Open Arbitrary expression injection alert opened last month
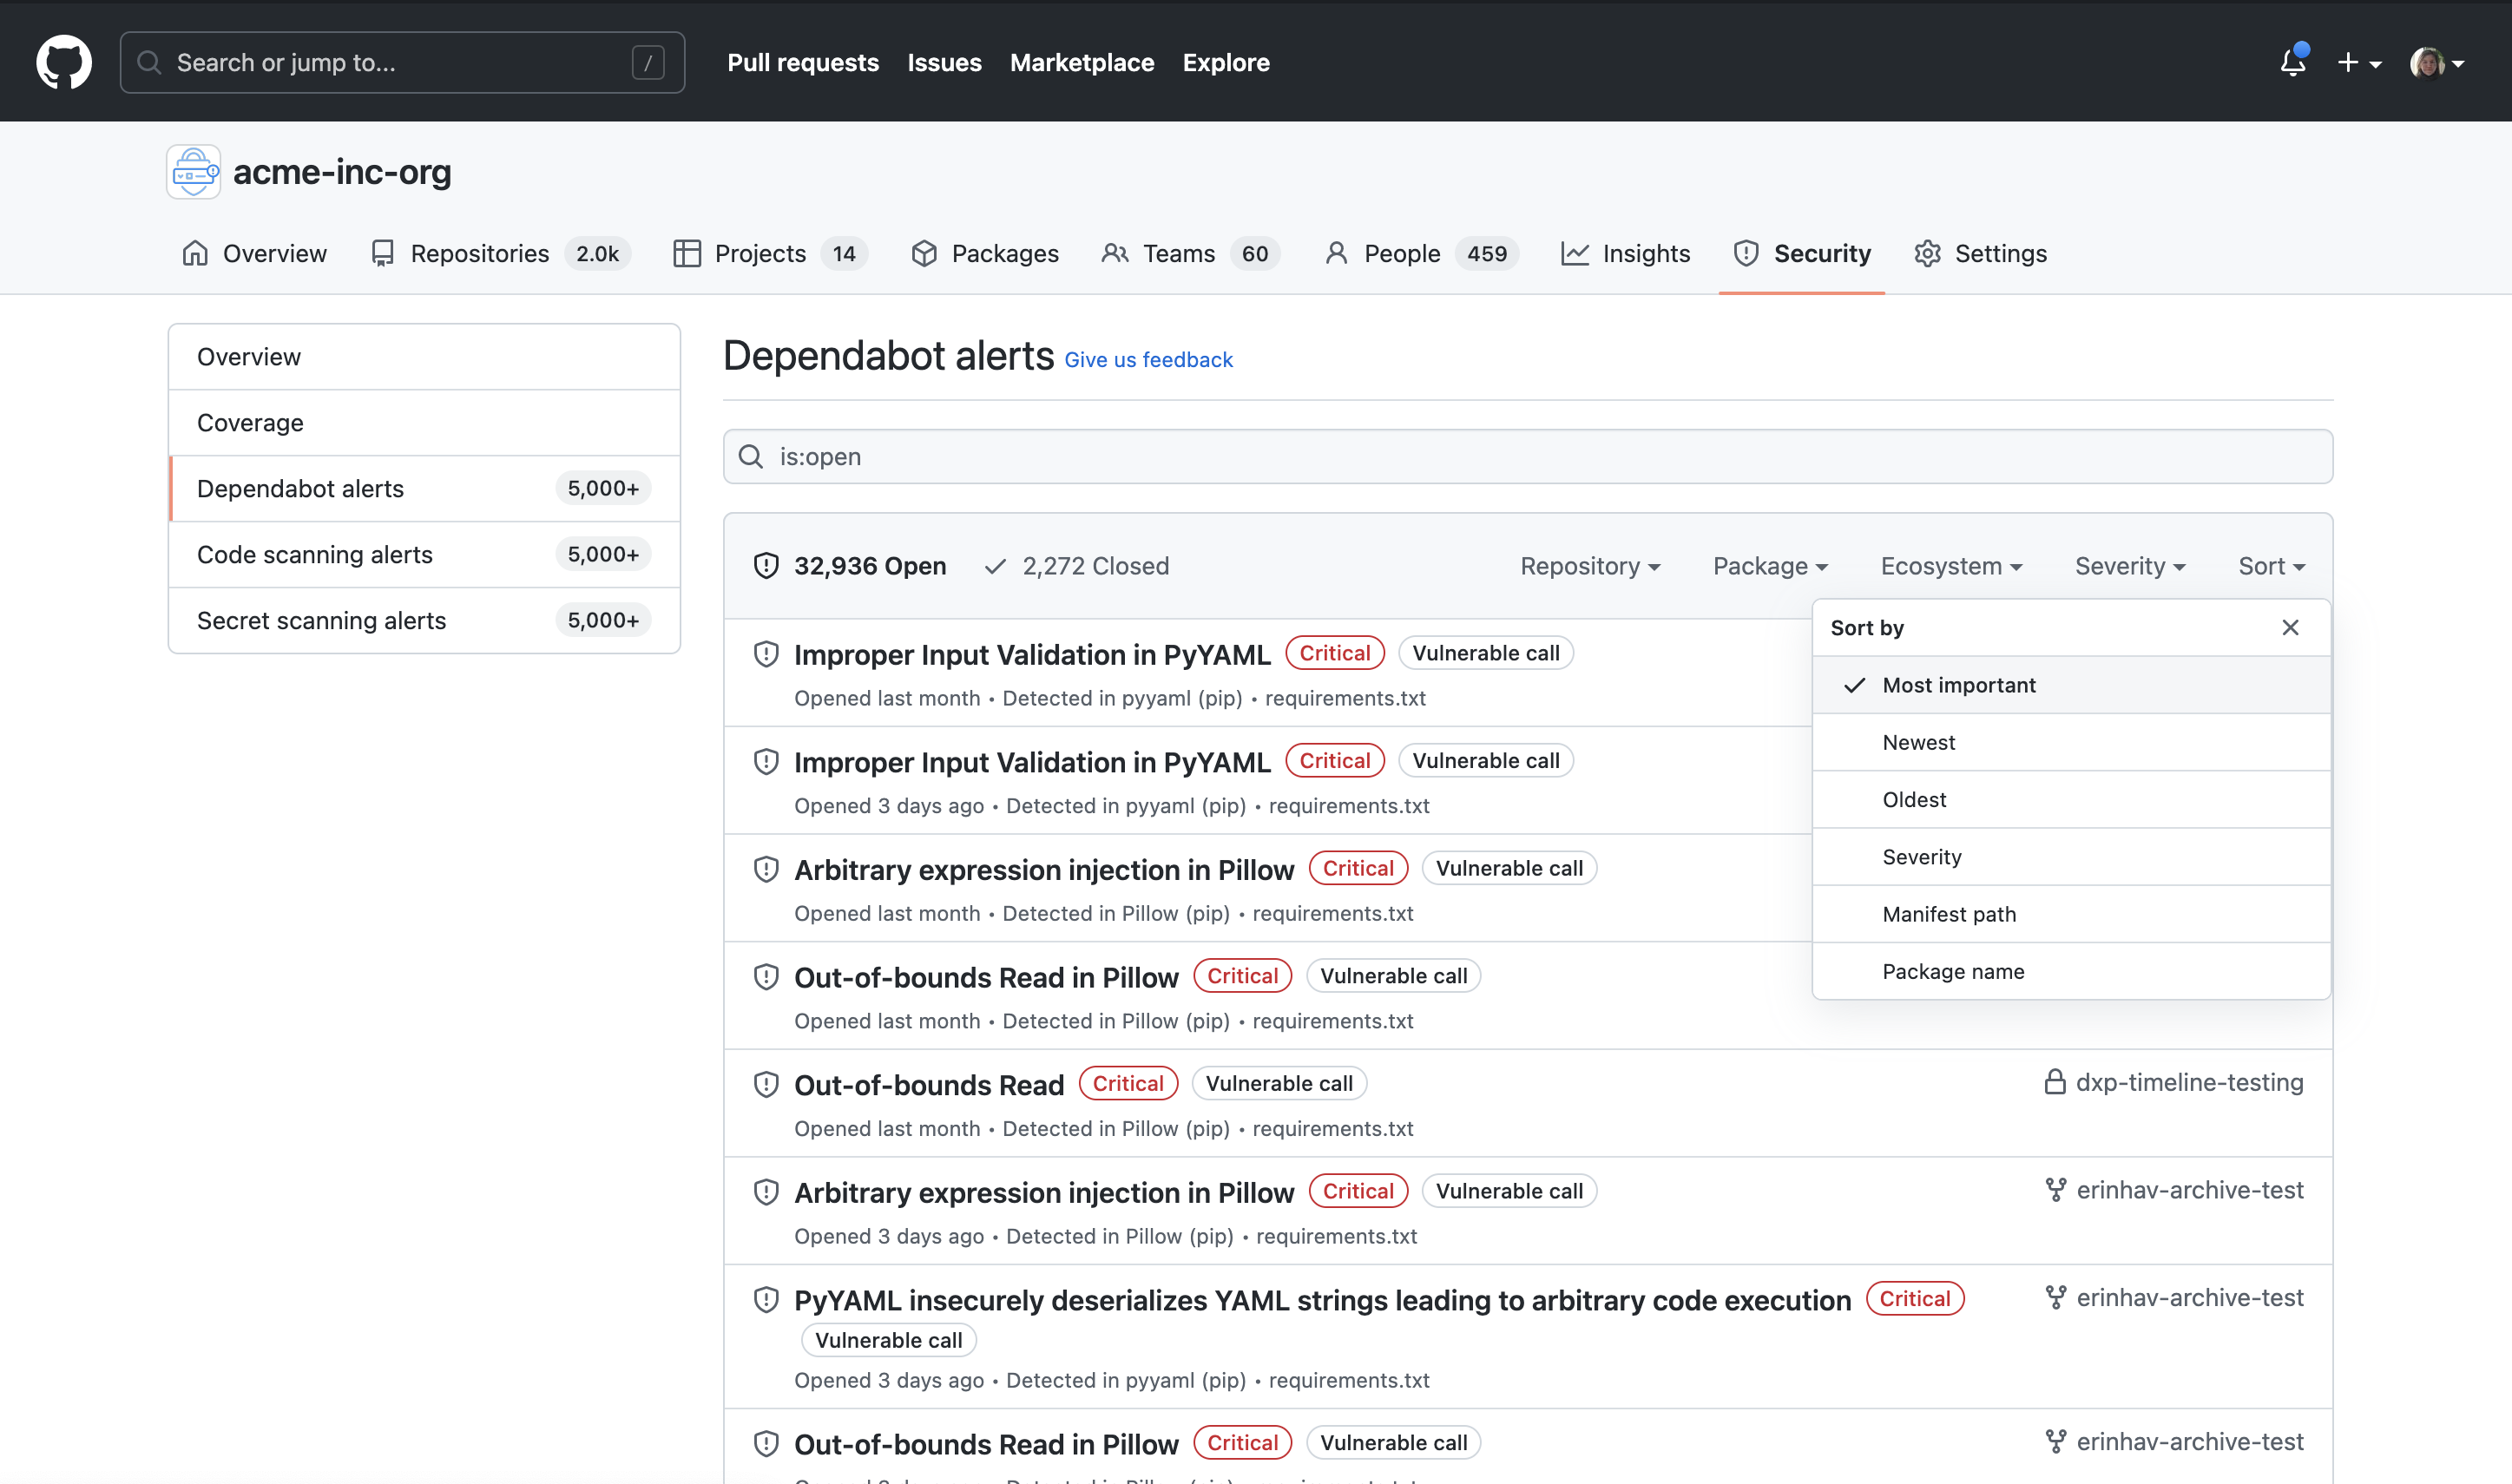Image resolution: width=2512 pixels, height=1484 pixels. click(1044, 870)
